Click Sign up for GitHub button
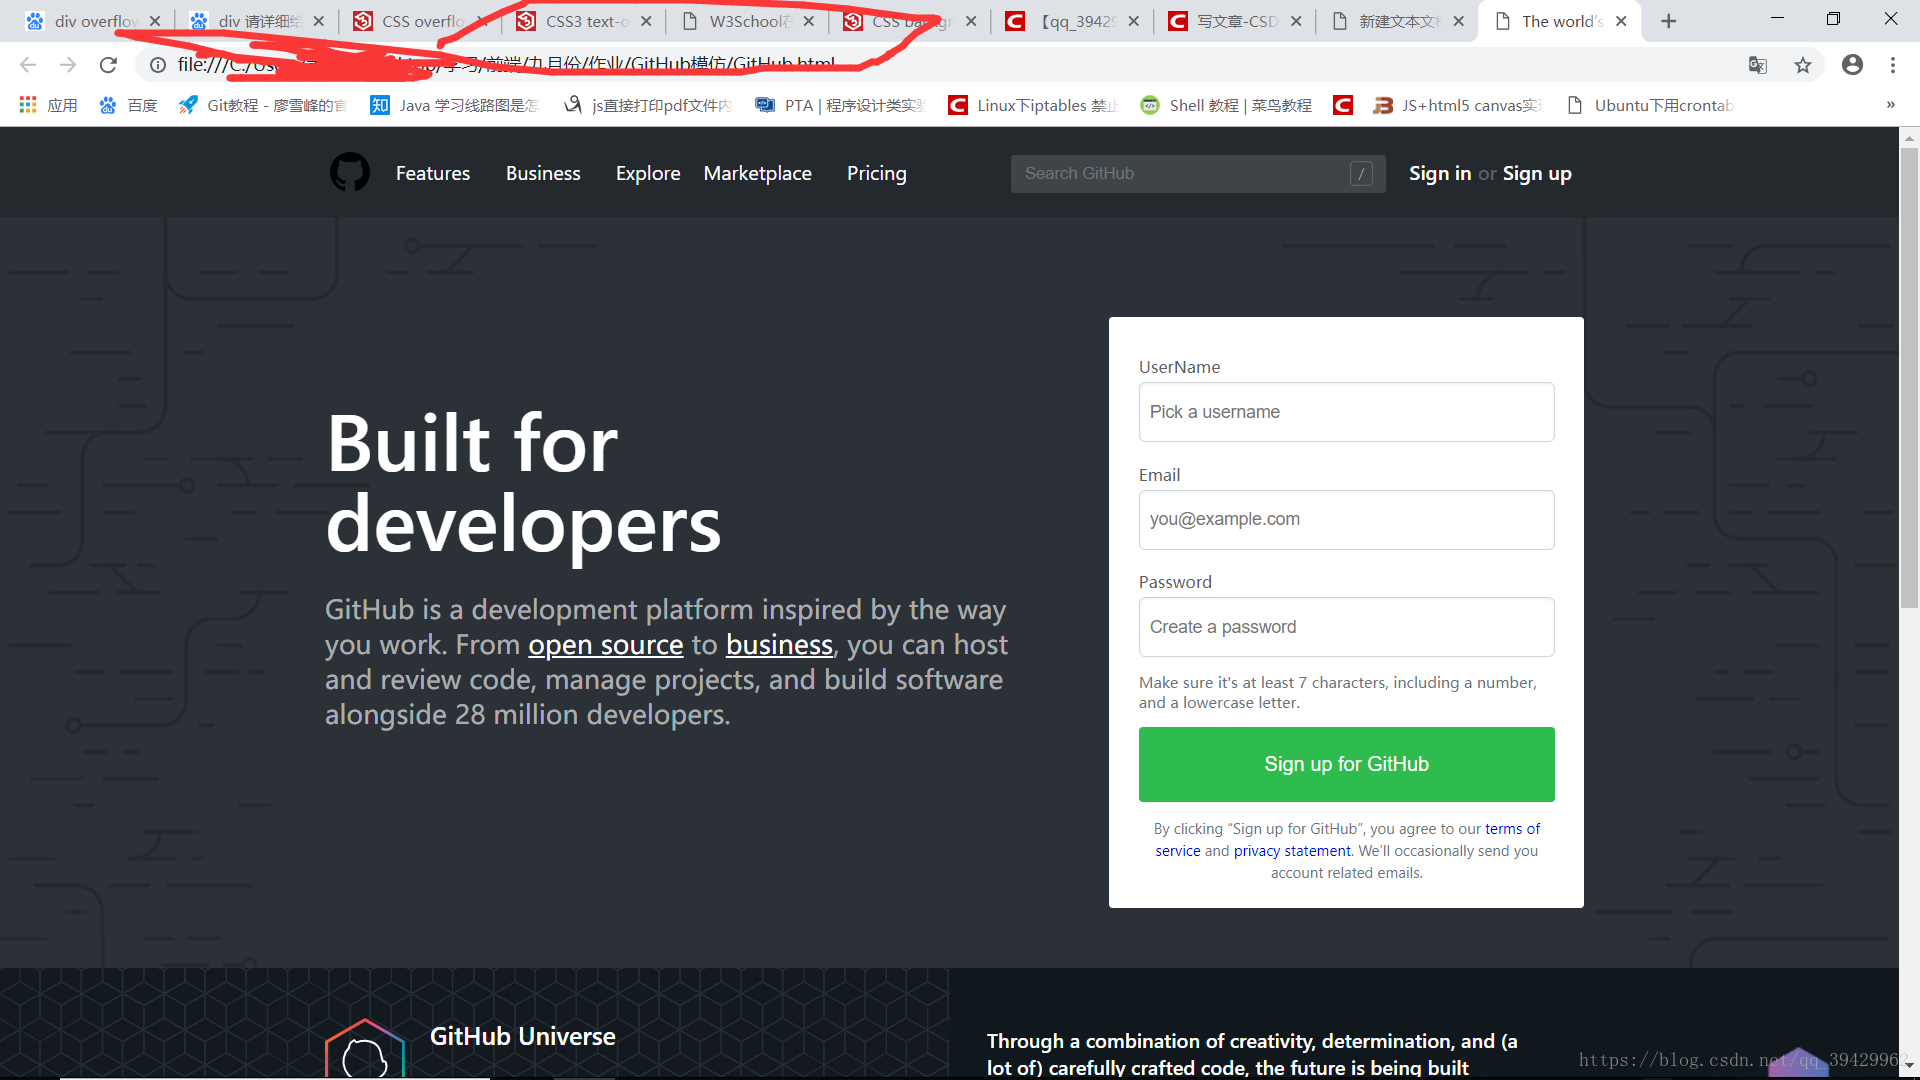The width and height of the screenshot is (1920, 1080). pyautogui.click(x=1346, y=764)
